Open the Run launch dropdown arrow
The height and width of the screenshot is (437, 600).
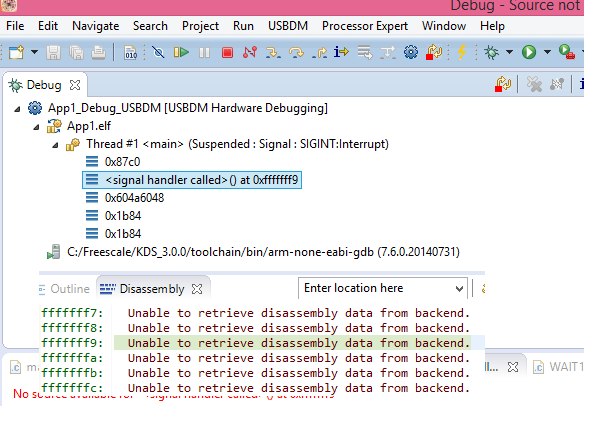coord(547,52)
